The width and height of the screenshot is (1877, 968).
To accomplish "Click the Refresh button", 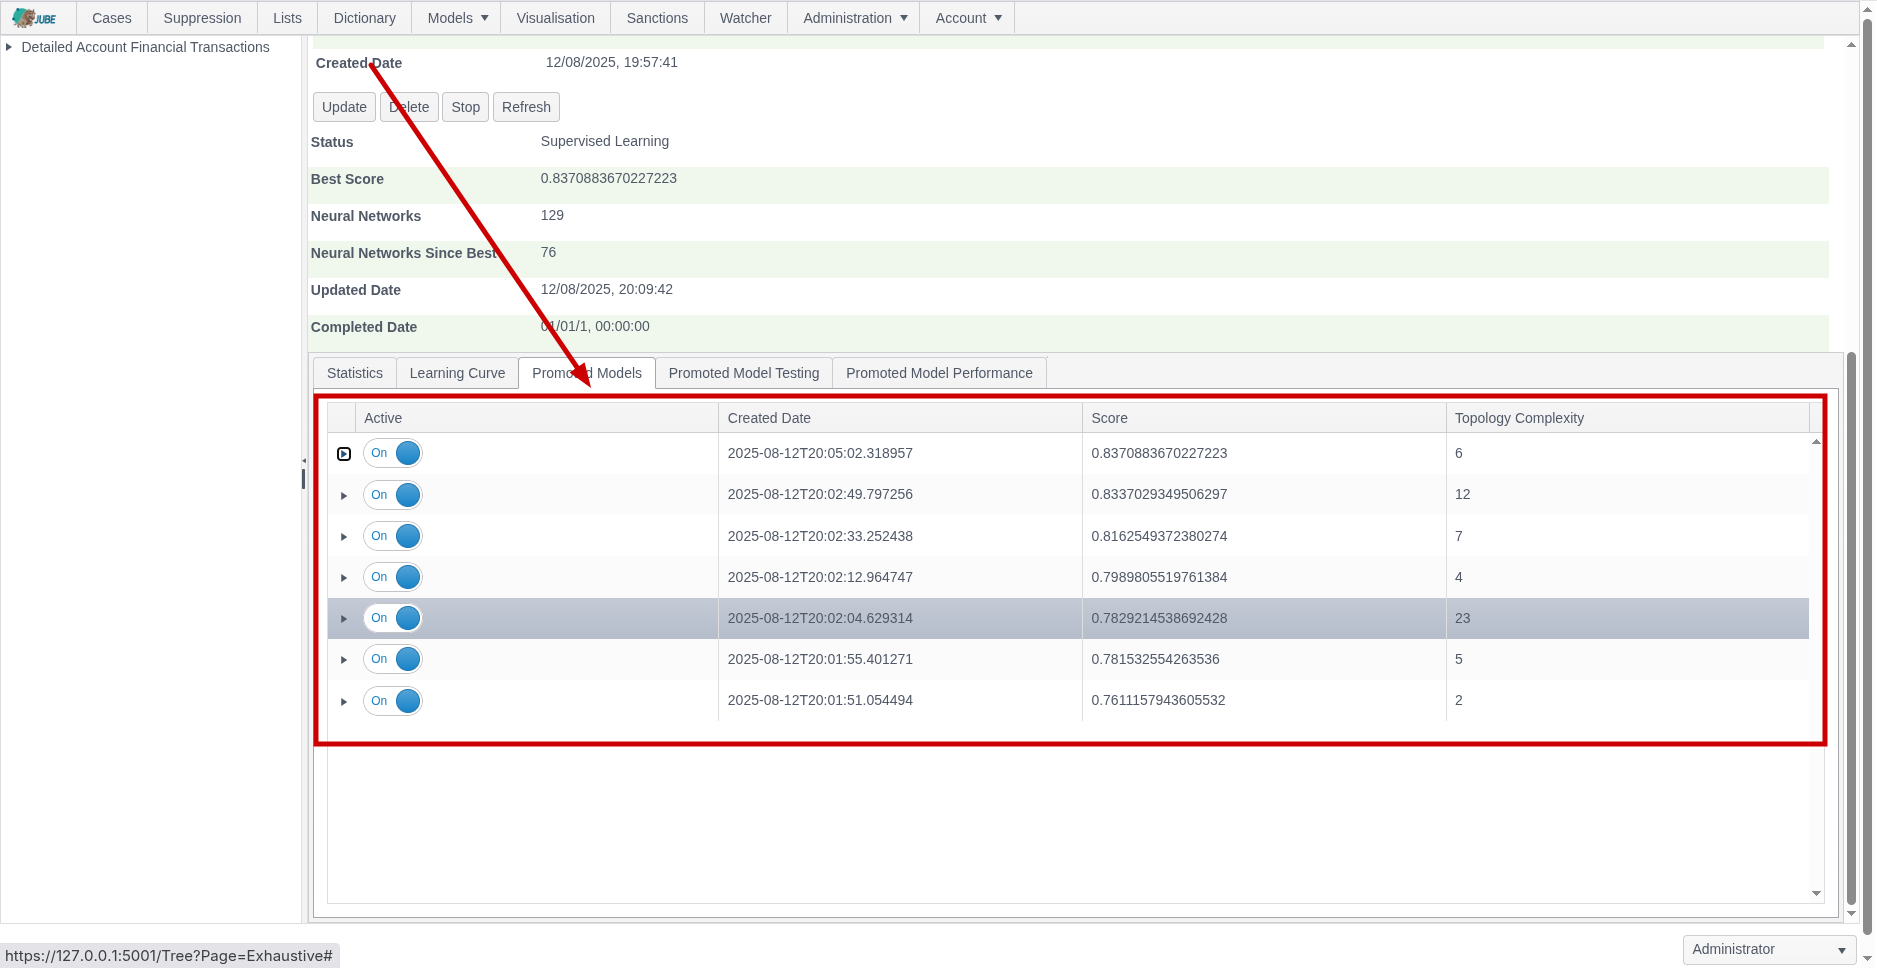I will 526,107.
